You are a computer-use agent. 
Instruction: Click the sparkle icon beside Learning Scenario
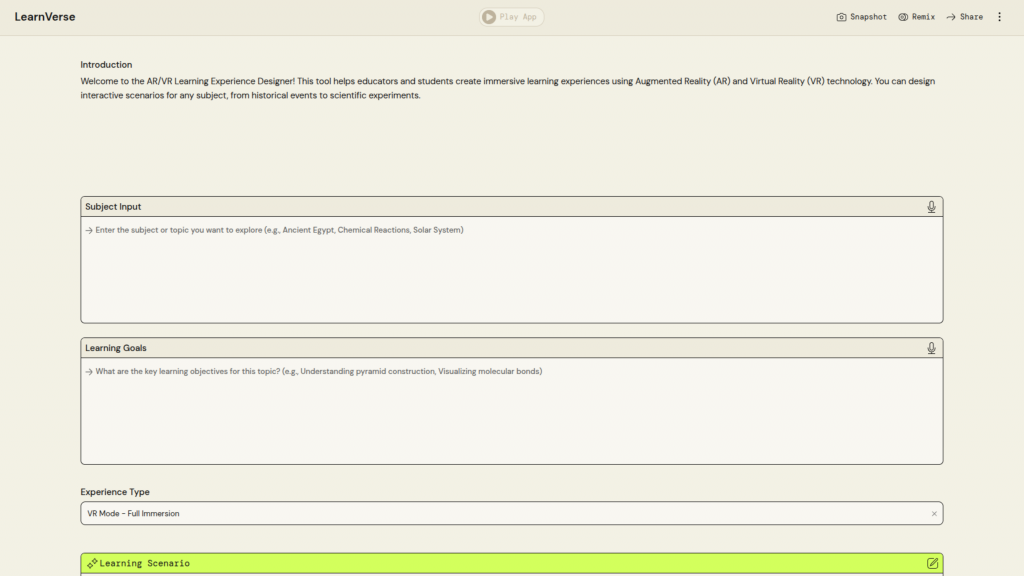click(92, 563)
